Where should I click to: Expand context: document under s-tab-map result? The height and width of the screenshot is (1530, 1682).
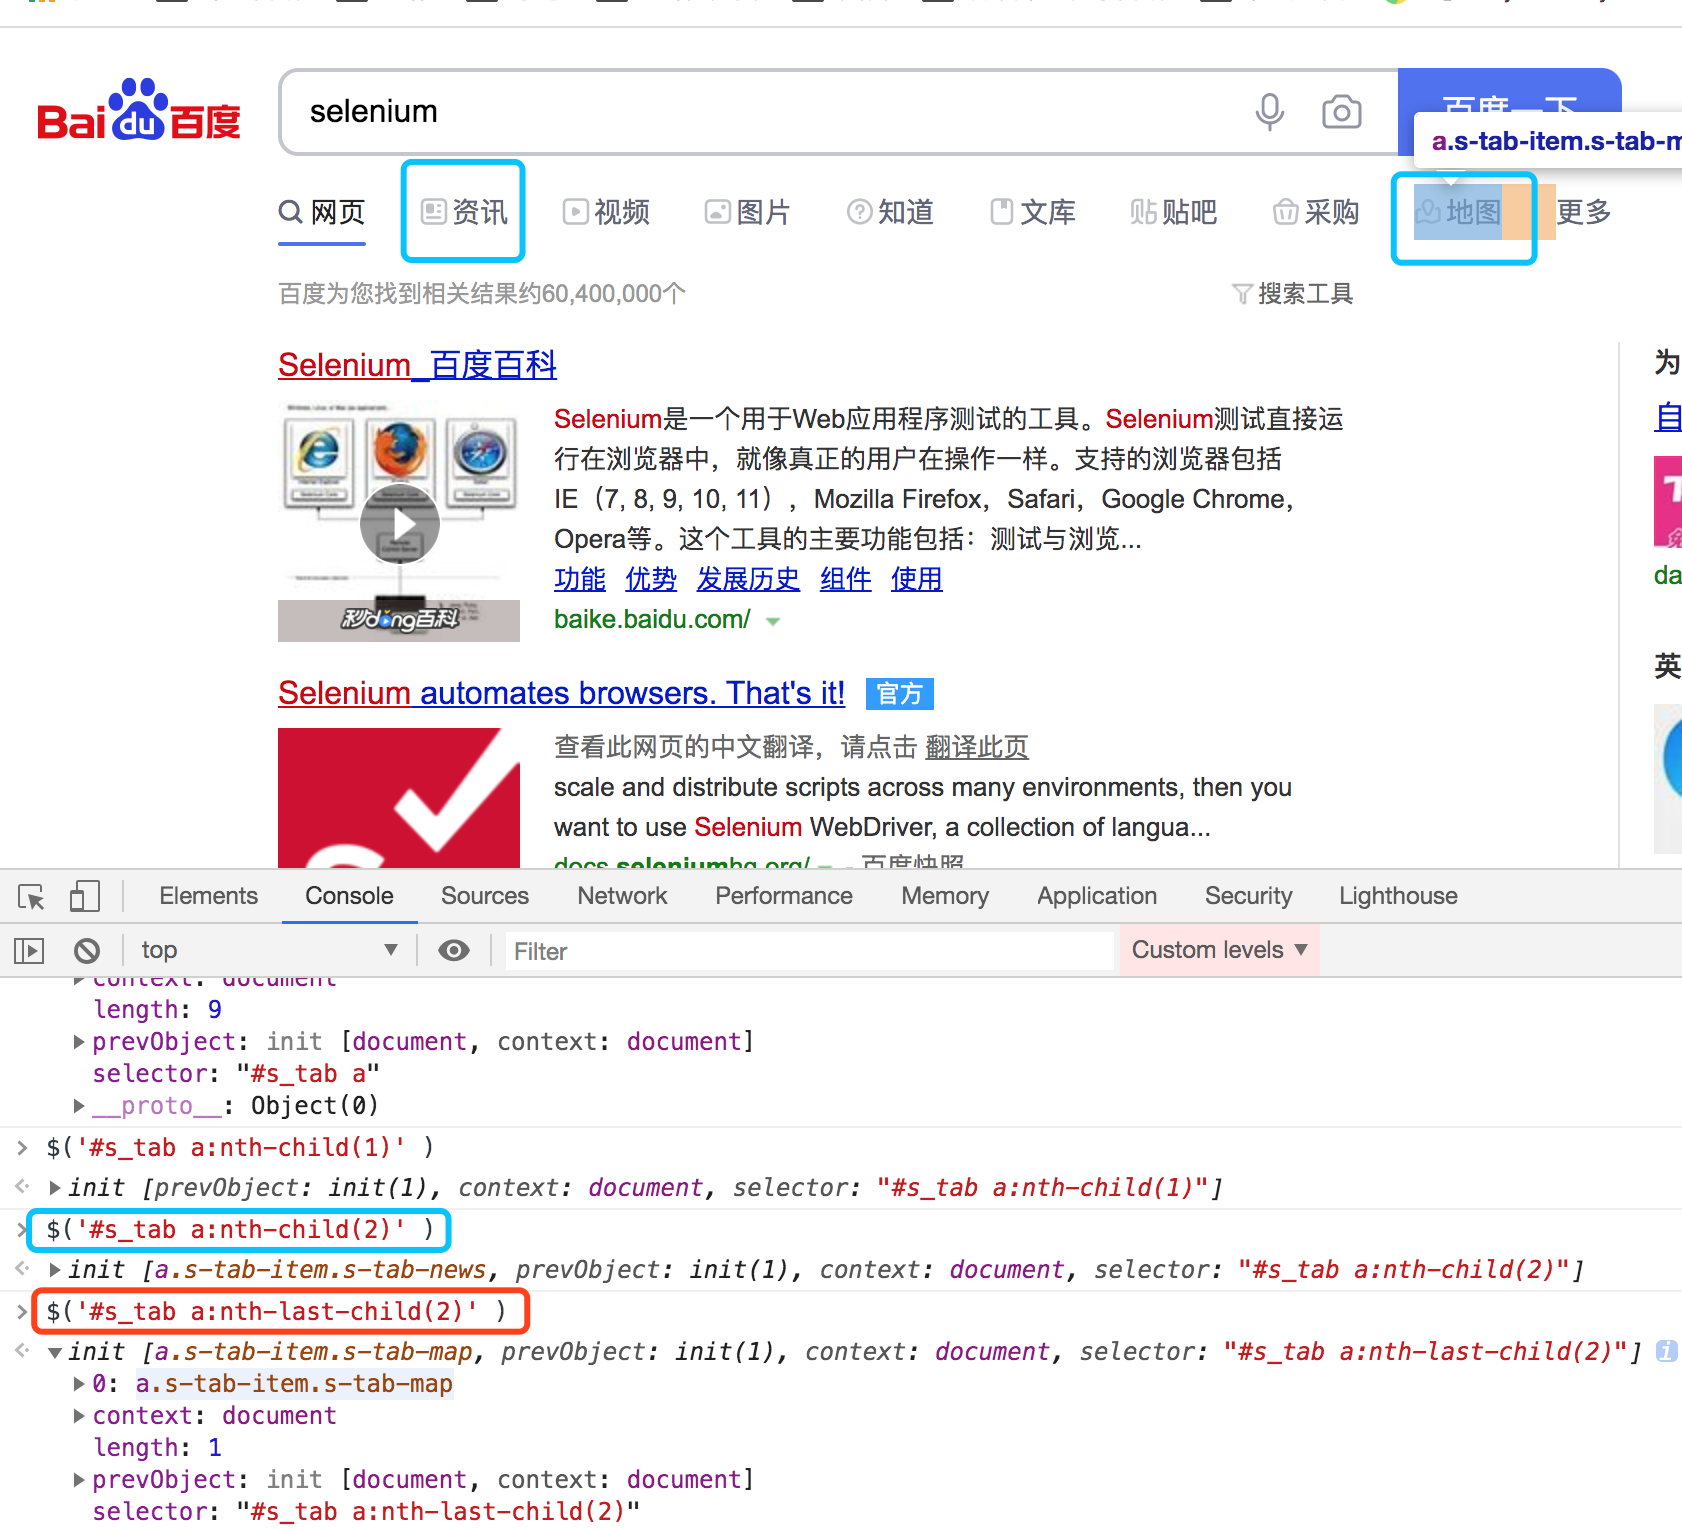coord(79,1416)
